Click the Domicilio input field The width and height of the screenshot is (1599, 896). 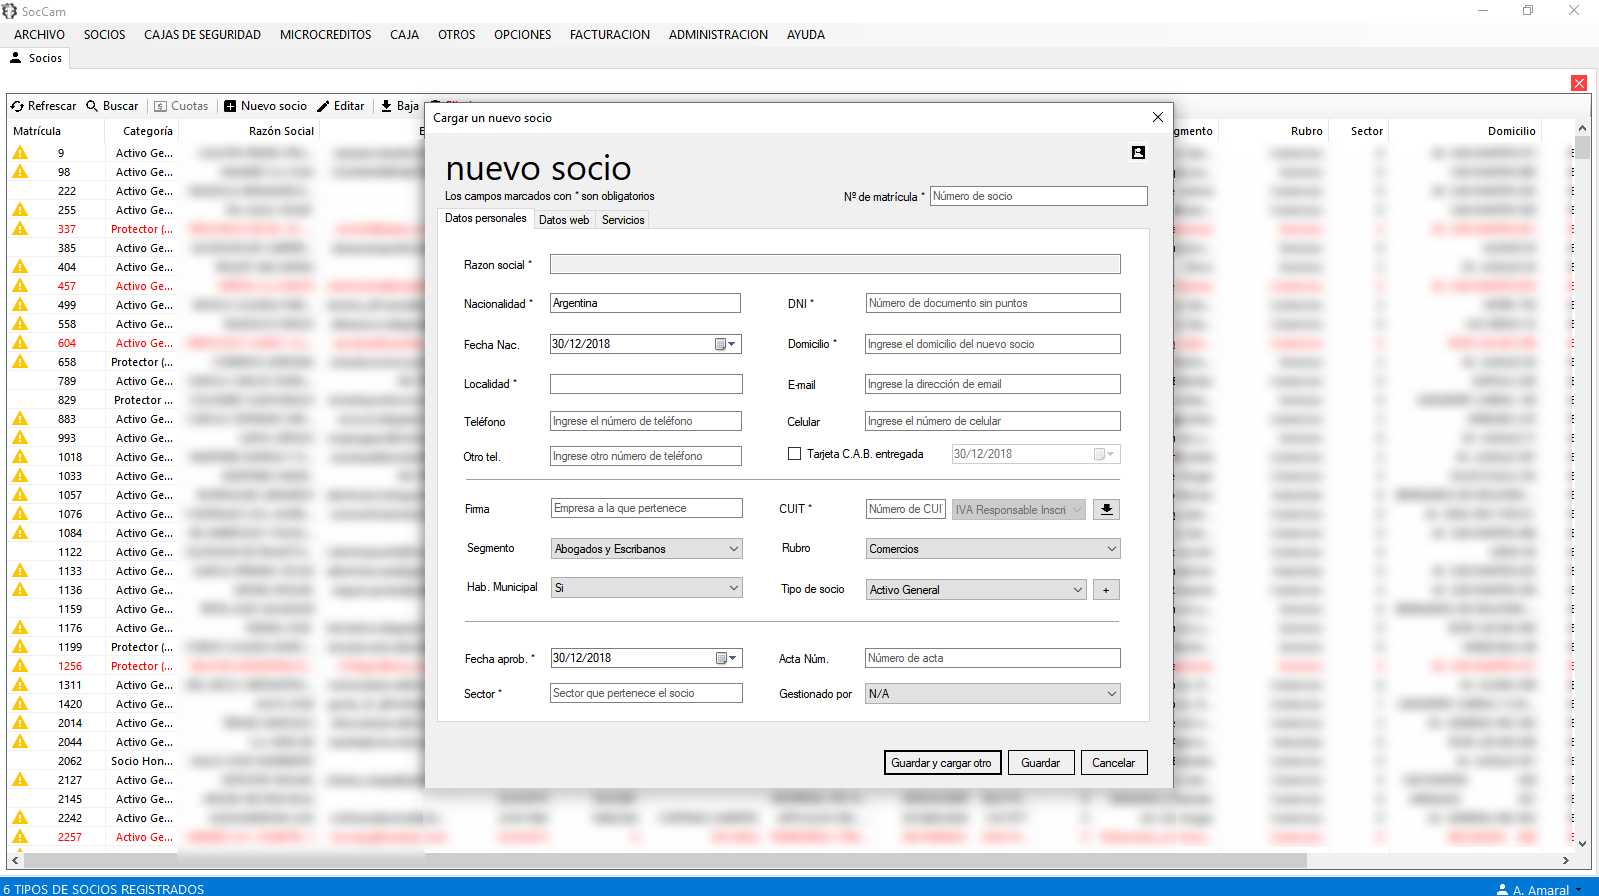tap(993, 344)
